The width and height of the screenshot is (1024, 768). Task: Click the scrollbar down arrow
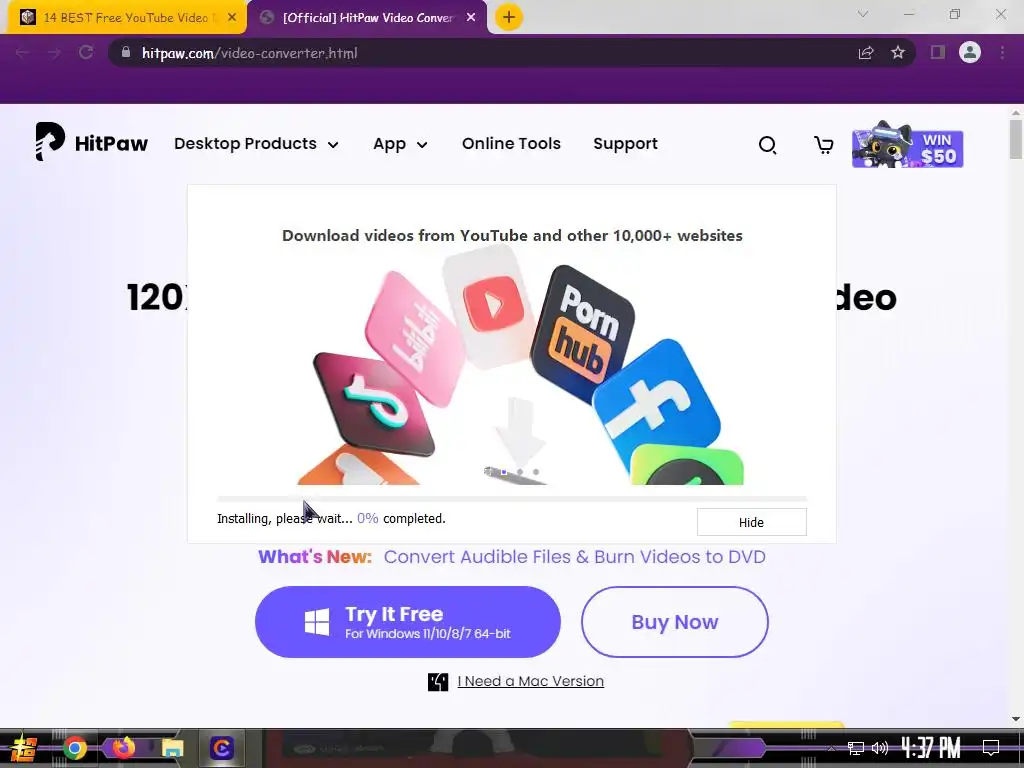[x=1016, y=718]
